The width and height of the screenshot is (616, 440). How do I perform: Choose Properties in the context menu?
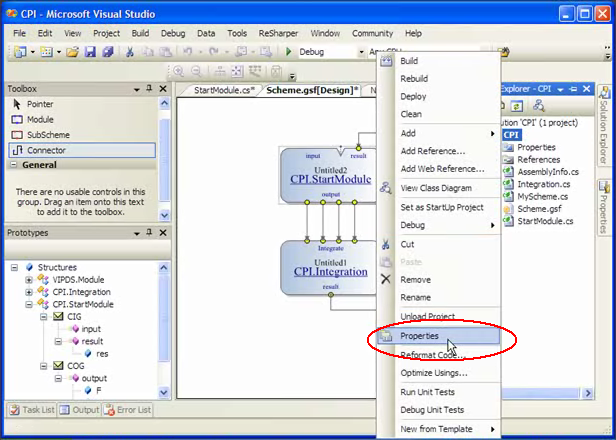pos(419,337)
